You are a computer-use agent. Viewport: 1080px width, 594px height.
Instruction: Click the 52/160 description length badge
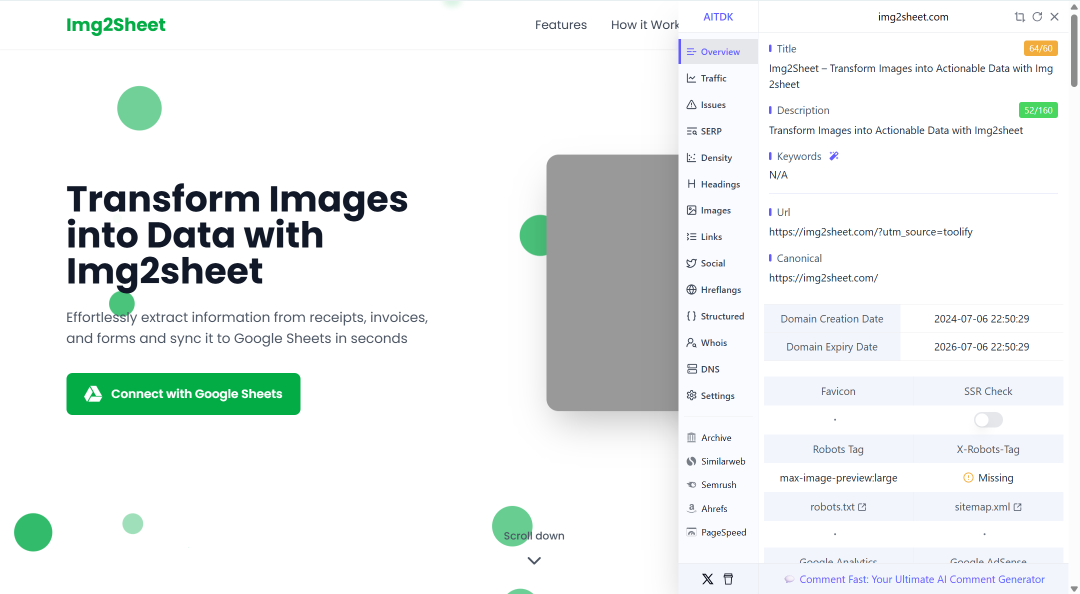click(1038, 110)
